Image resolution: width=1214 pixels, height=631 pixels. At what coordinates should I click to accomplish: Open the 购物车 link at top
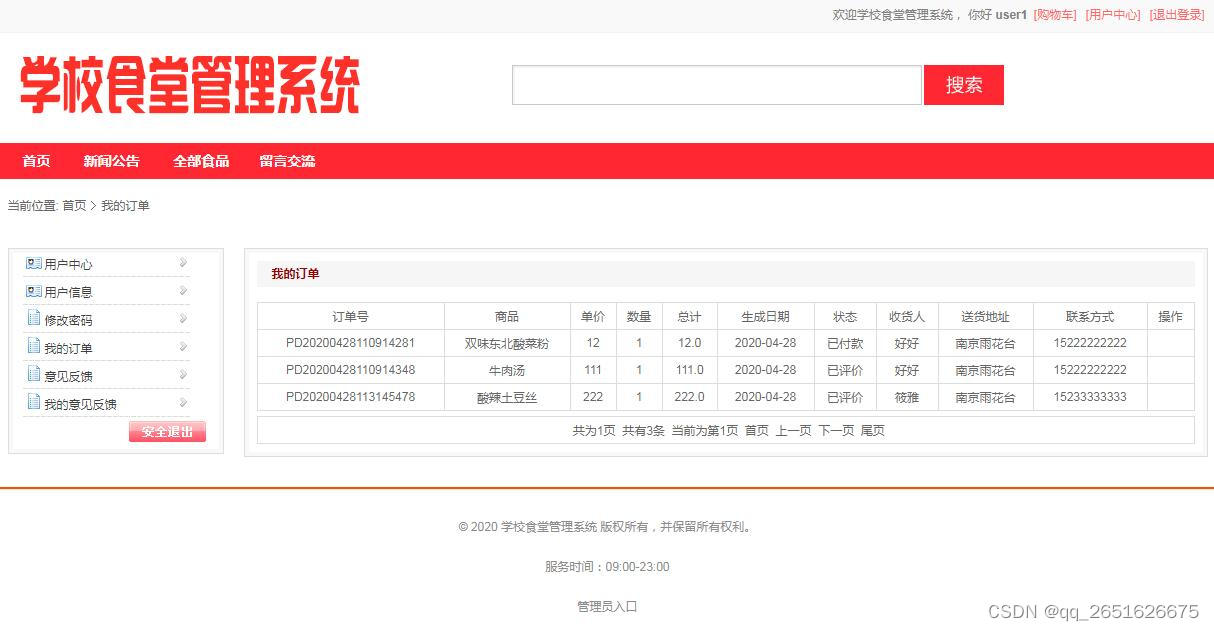tap(1055, 15)
